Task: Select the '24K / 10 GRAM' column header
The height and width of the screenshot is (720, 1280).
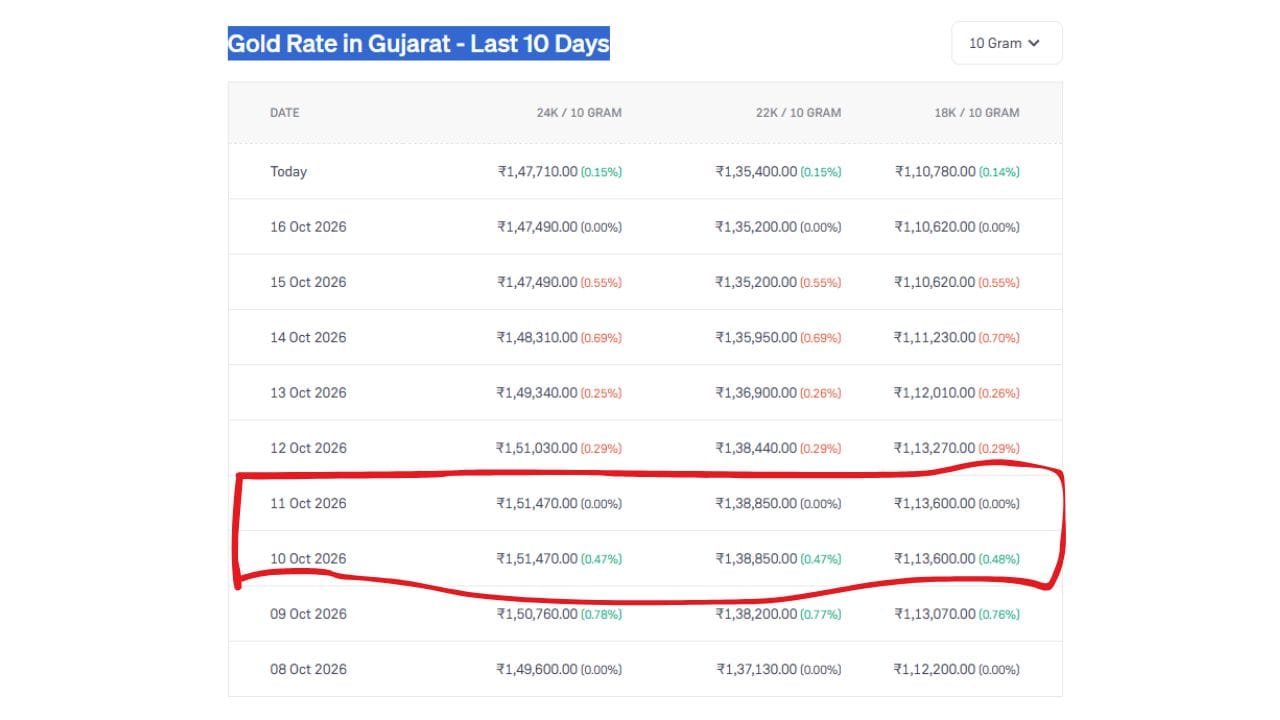Action: tap(579, 113)
